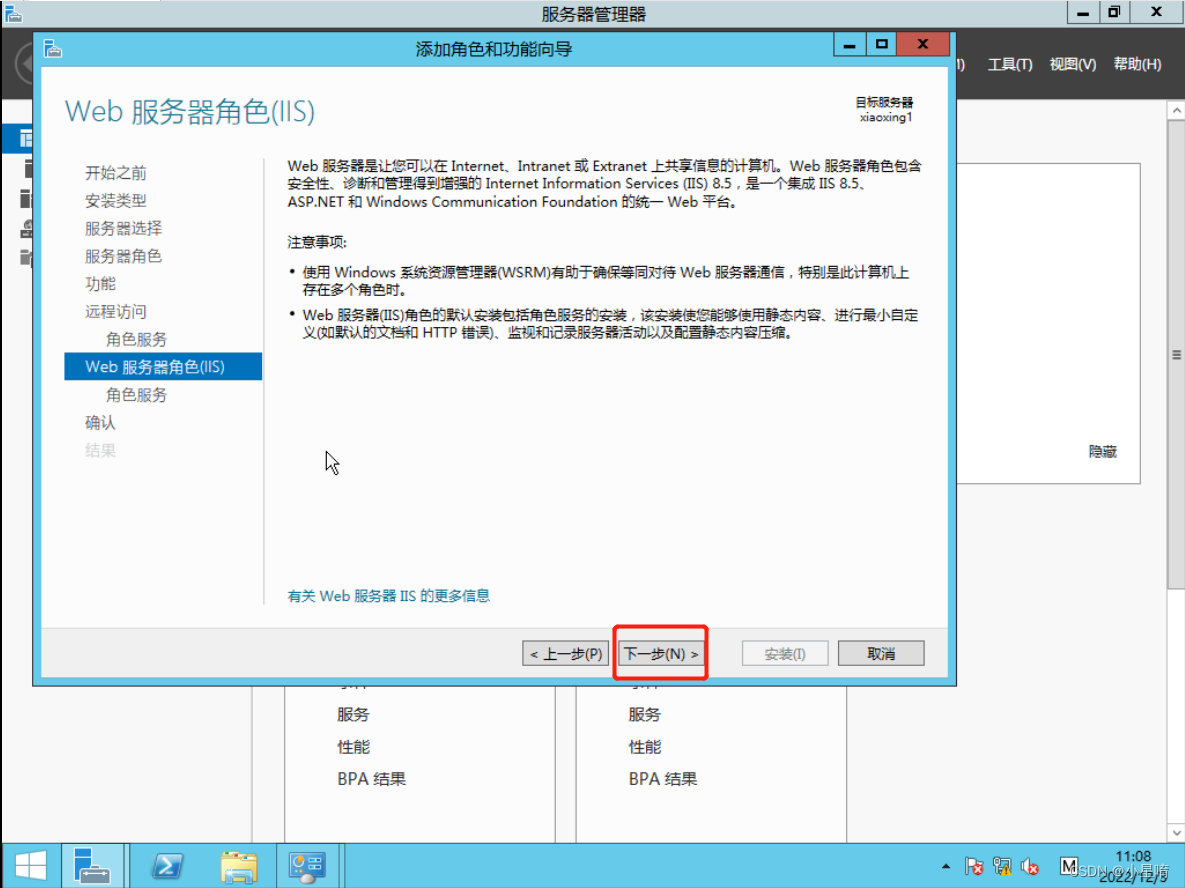This screenshot has width=1185, height=888.
Task: Open 工具(T) menu in Server Manager
Action: coord(1010,64)
